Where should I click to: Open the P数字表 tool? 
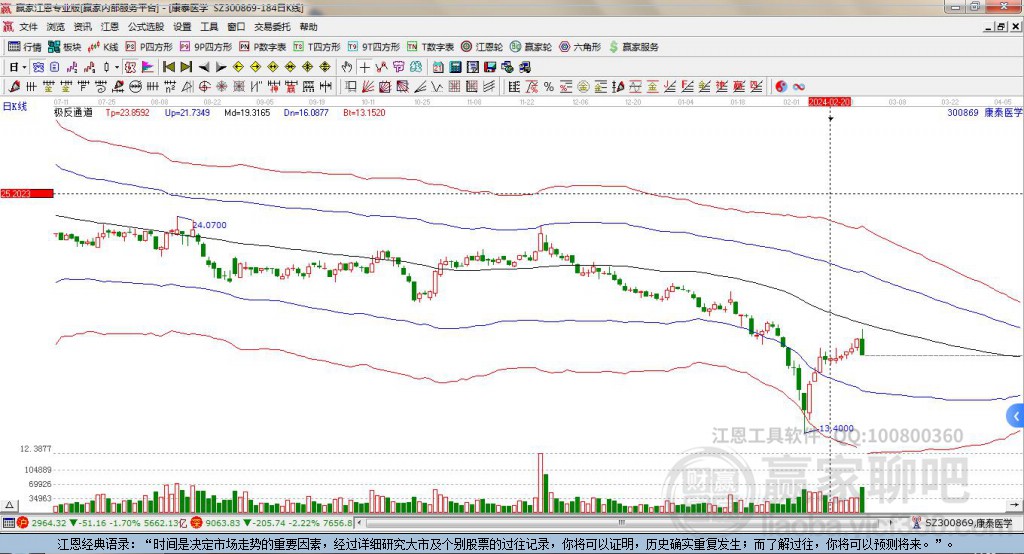tap(263, 47)
